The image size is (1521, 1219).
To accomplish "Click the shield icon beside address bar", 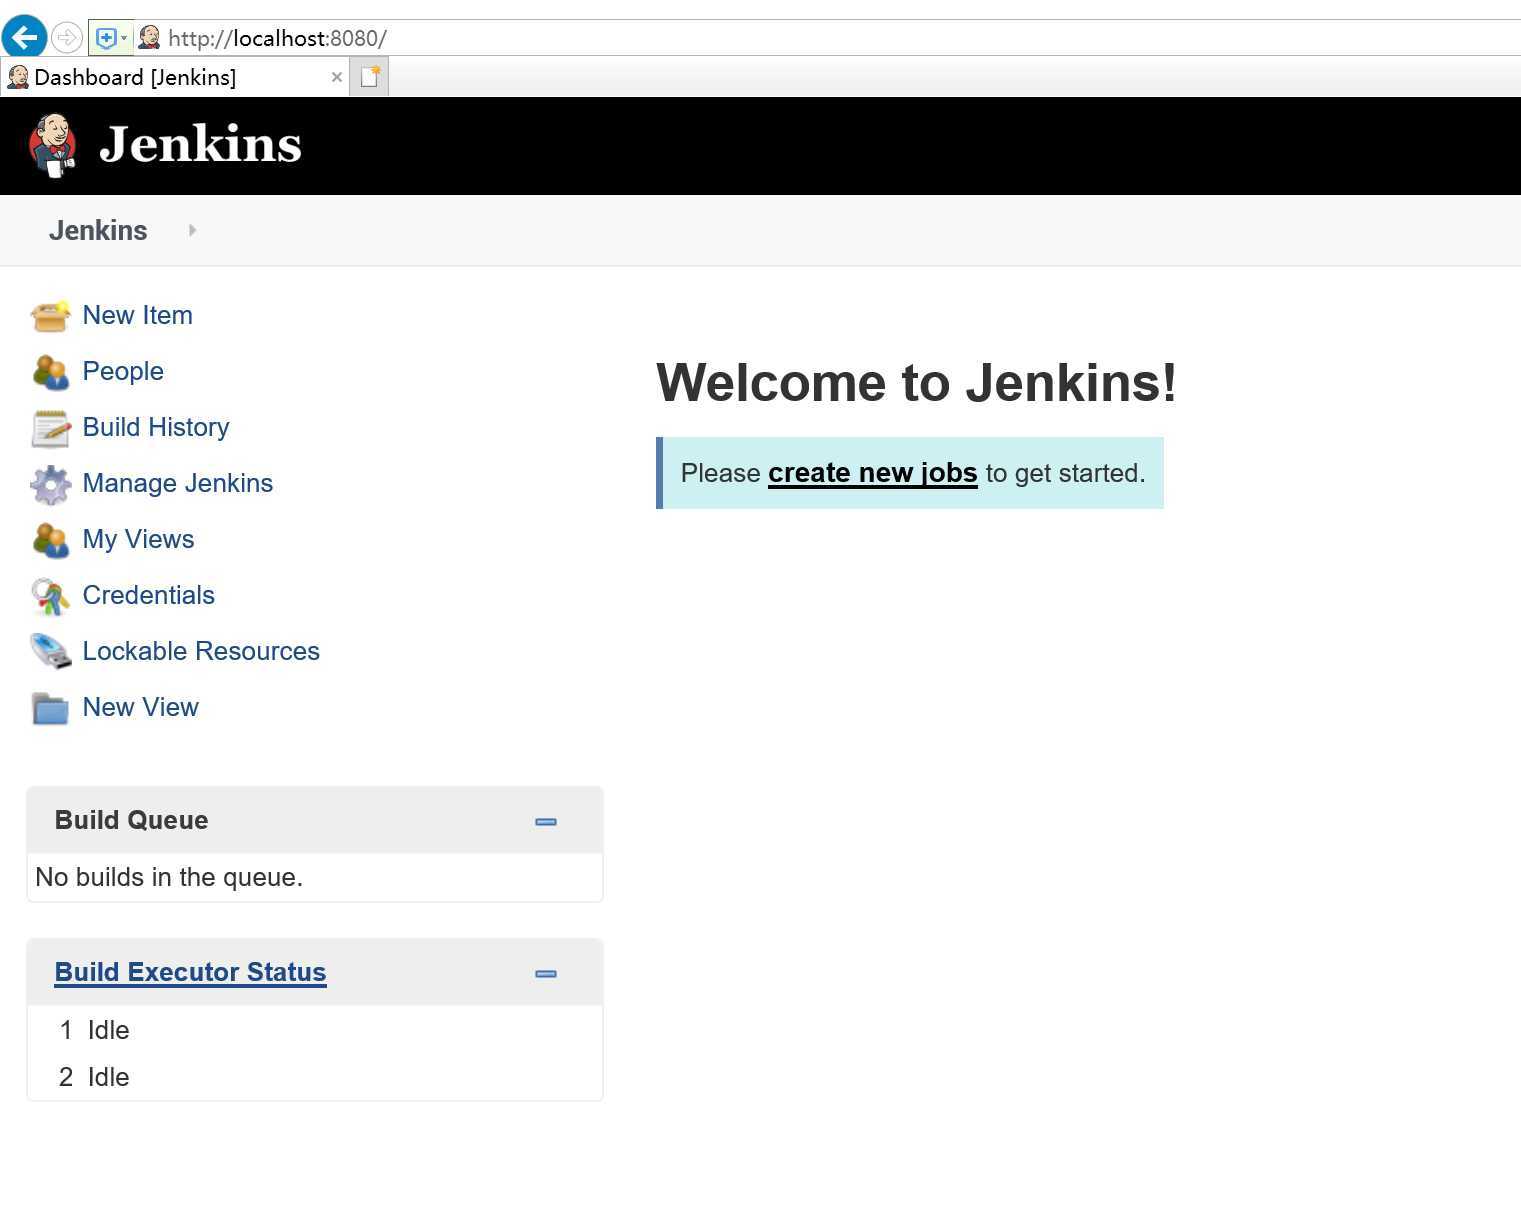I will 105,38.
